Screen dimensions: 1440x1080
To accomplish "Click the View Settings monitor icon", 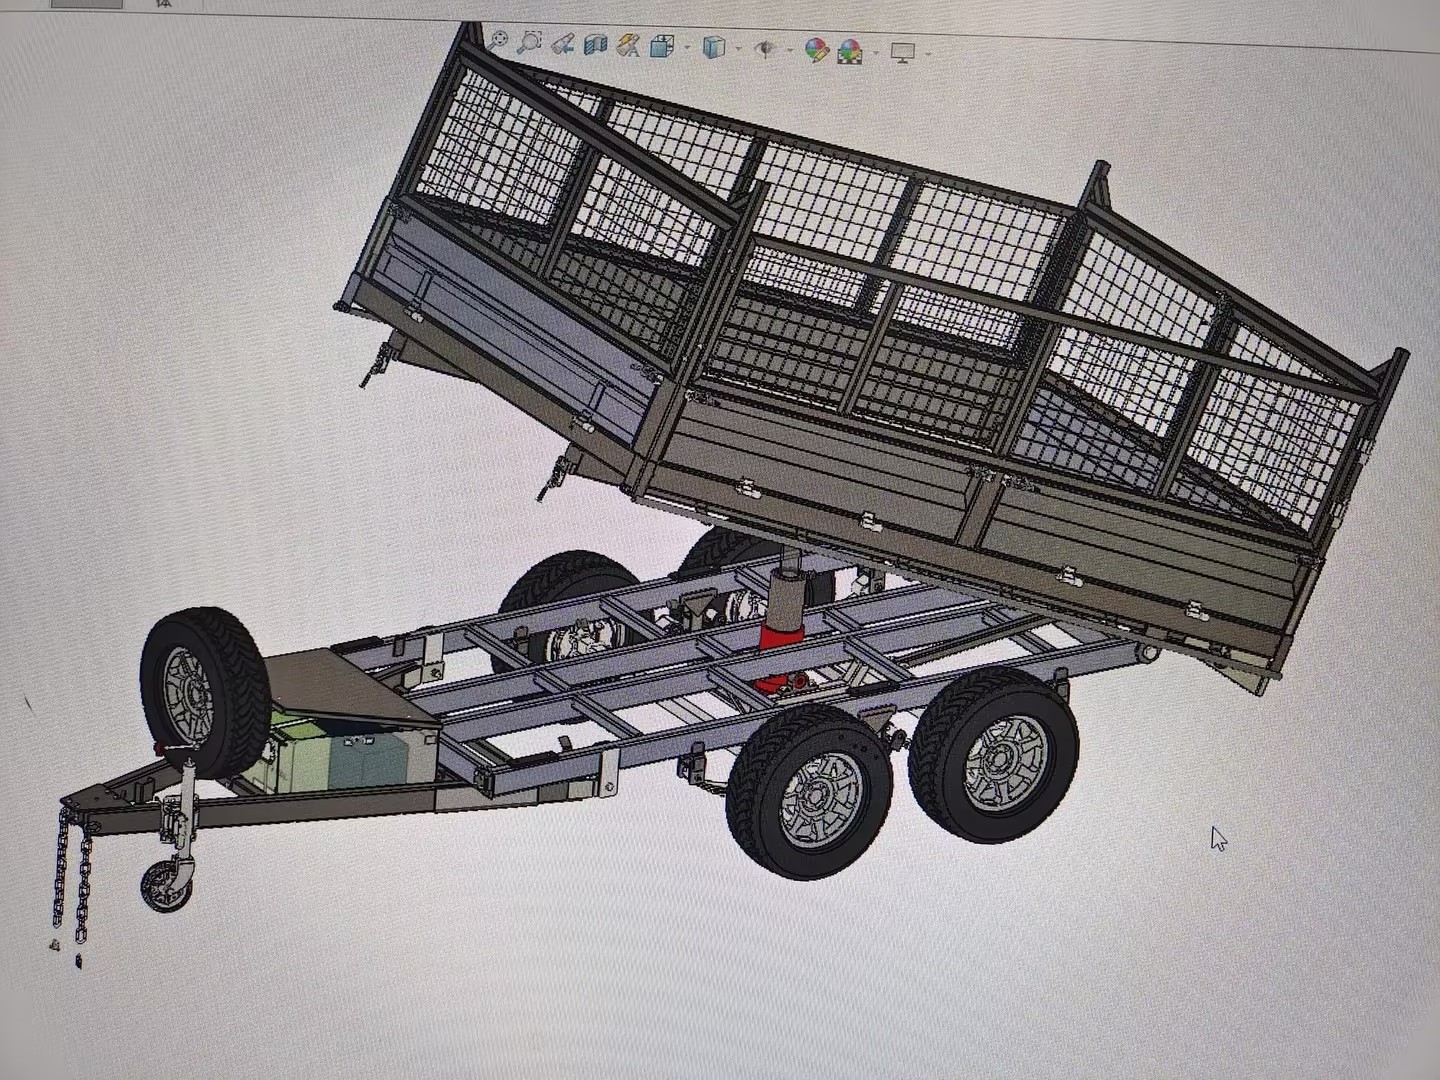I will coord(902,53).
